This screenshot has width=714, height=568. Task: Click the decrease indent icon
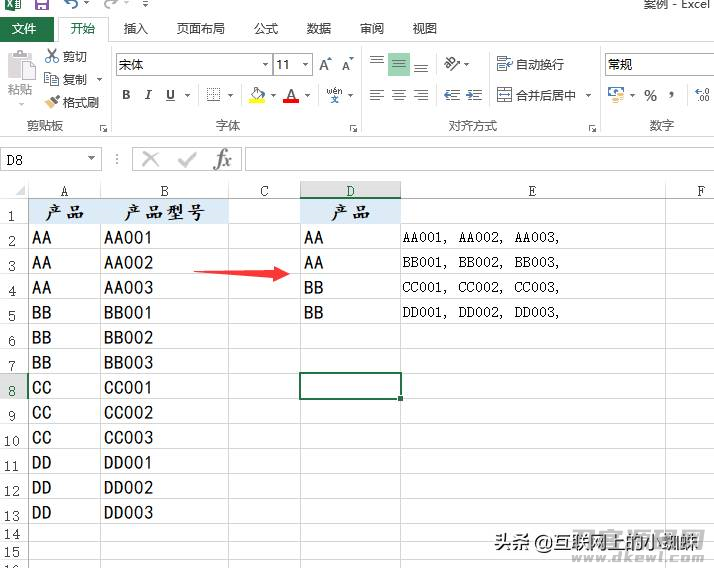(452, 95)
